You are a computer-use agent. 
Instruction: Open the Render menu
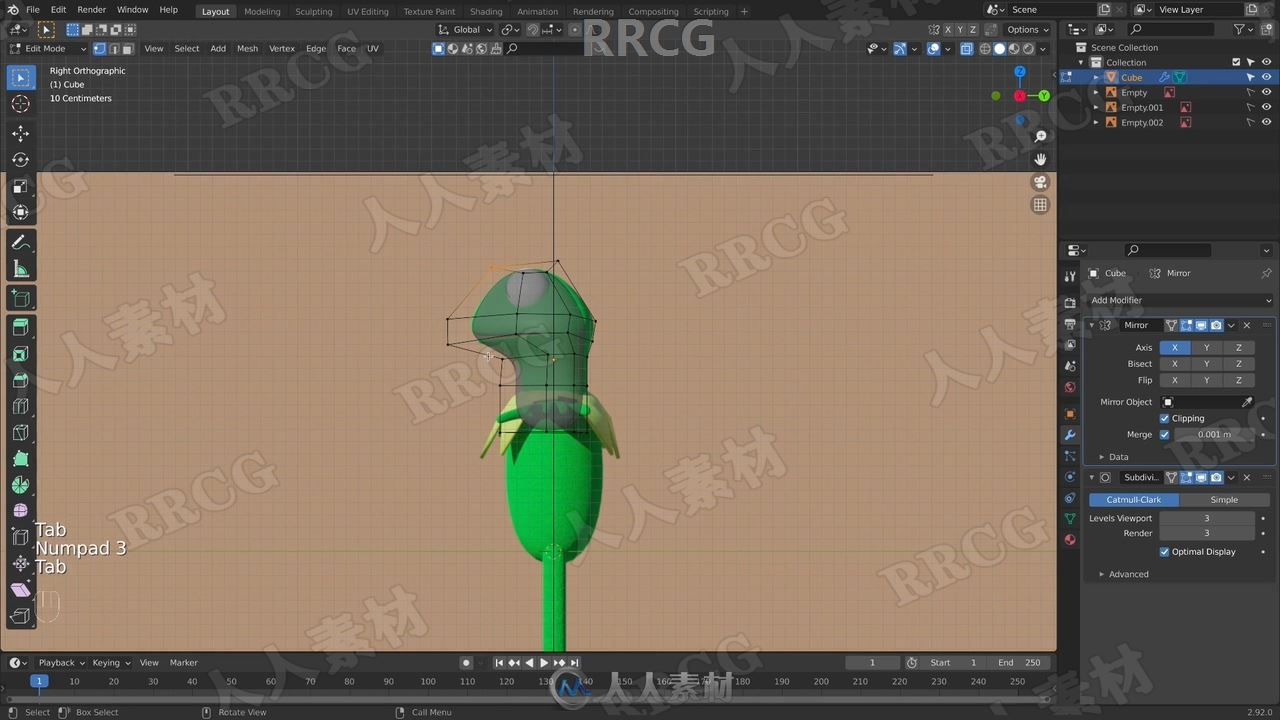[91, 10]
